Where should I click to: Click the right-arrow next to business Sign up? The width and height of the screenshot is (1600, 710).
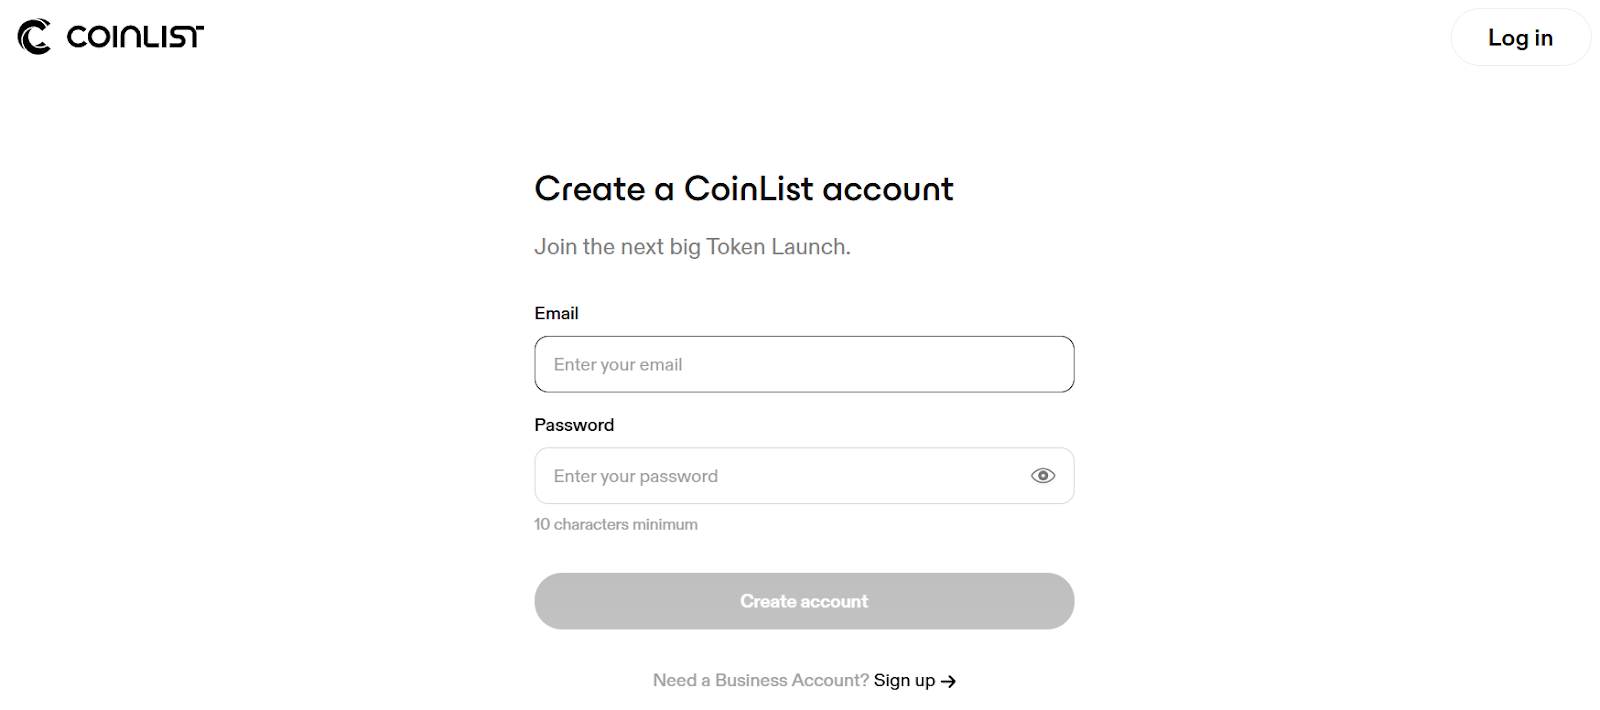(x=948, y=680)
